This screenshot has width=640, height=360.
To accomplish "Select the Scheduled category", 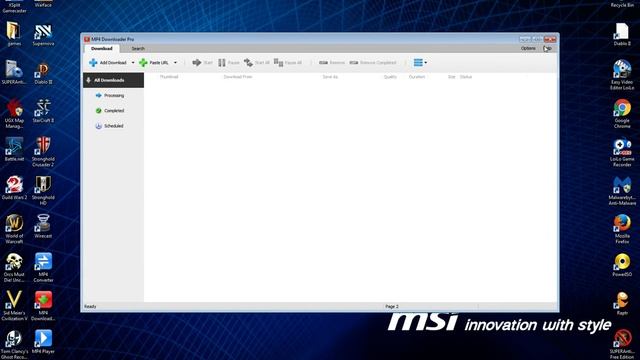I will click(113, 126).
